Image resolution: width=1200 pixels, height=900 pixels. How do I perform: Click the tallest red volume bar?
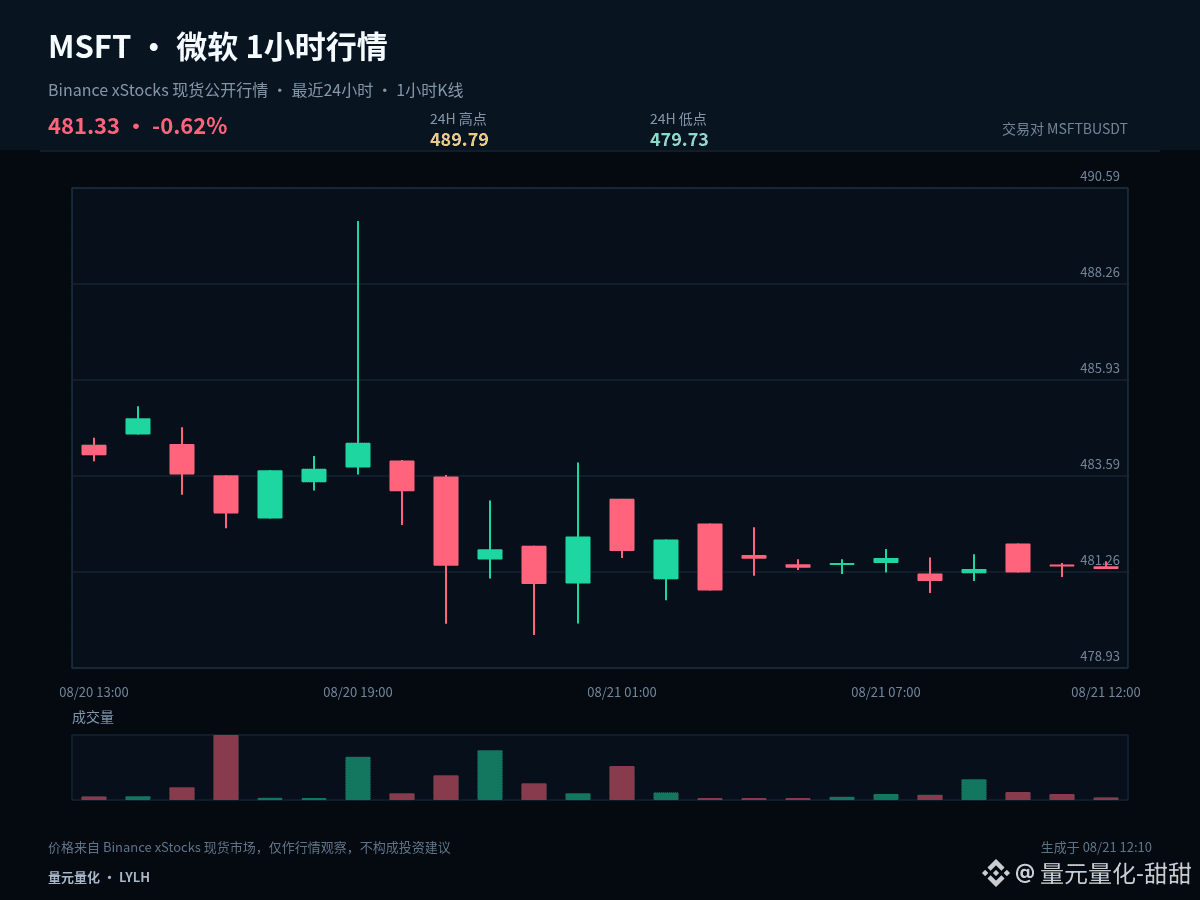click(x=226, y=767)
